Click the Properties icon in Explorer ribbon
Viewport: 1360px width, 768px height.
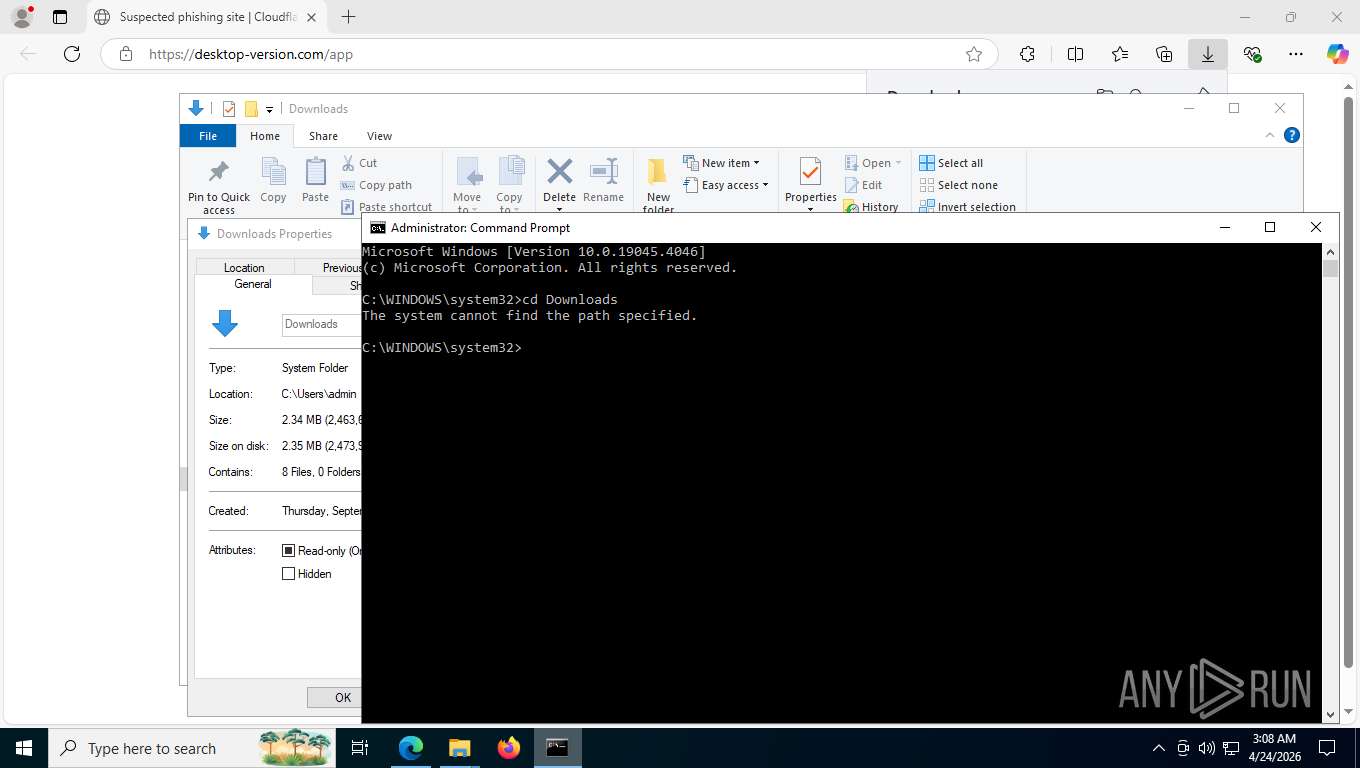[810, 181]
